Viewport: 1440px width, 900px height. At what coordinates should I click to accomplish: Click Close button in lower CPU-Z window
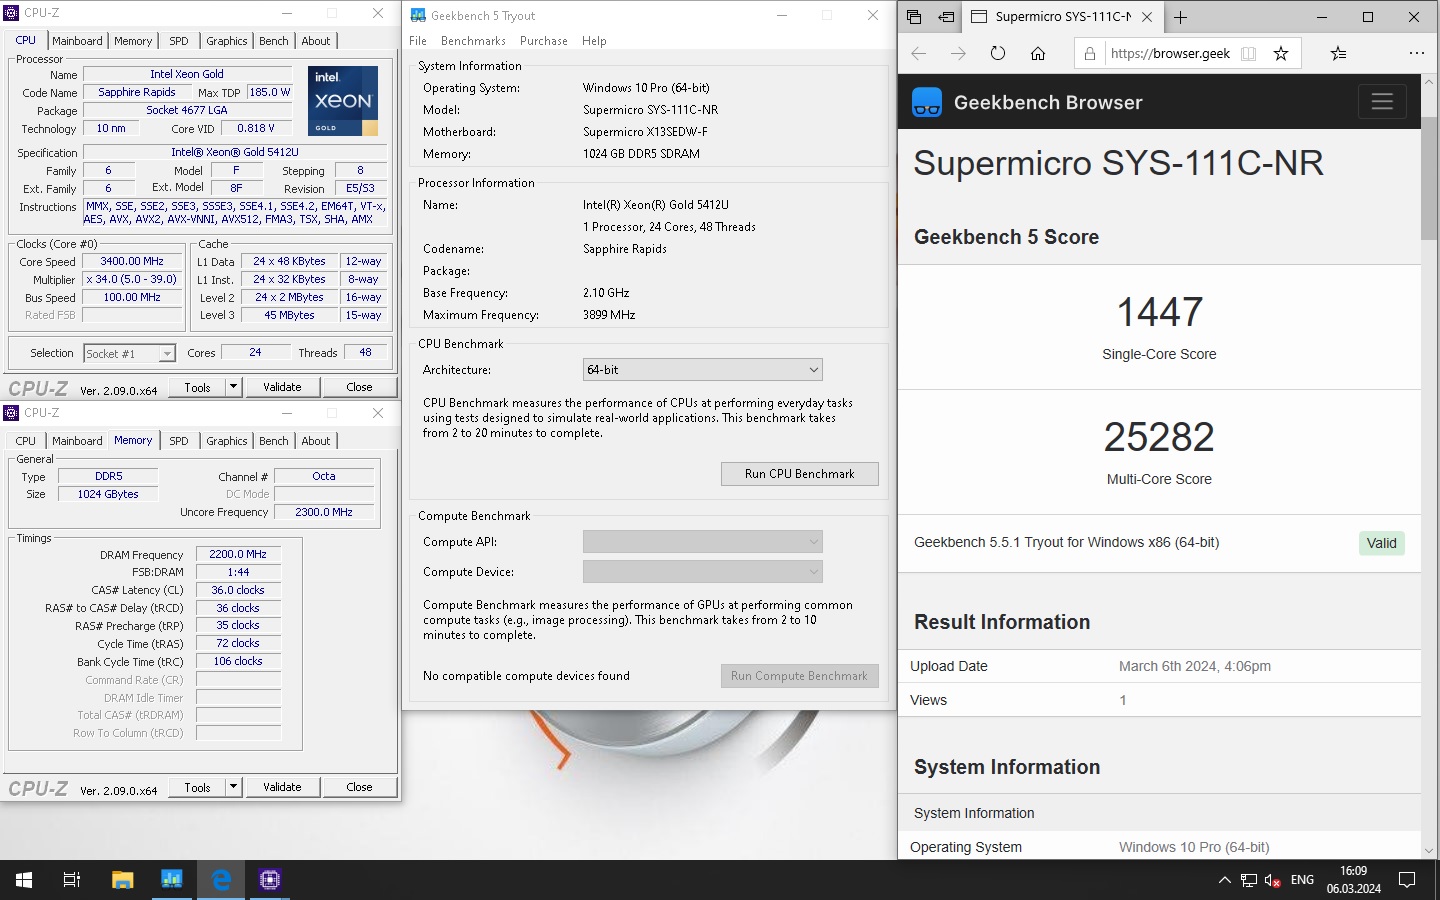(x=359, y=787)
